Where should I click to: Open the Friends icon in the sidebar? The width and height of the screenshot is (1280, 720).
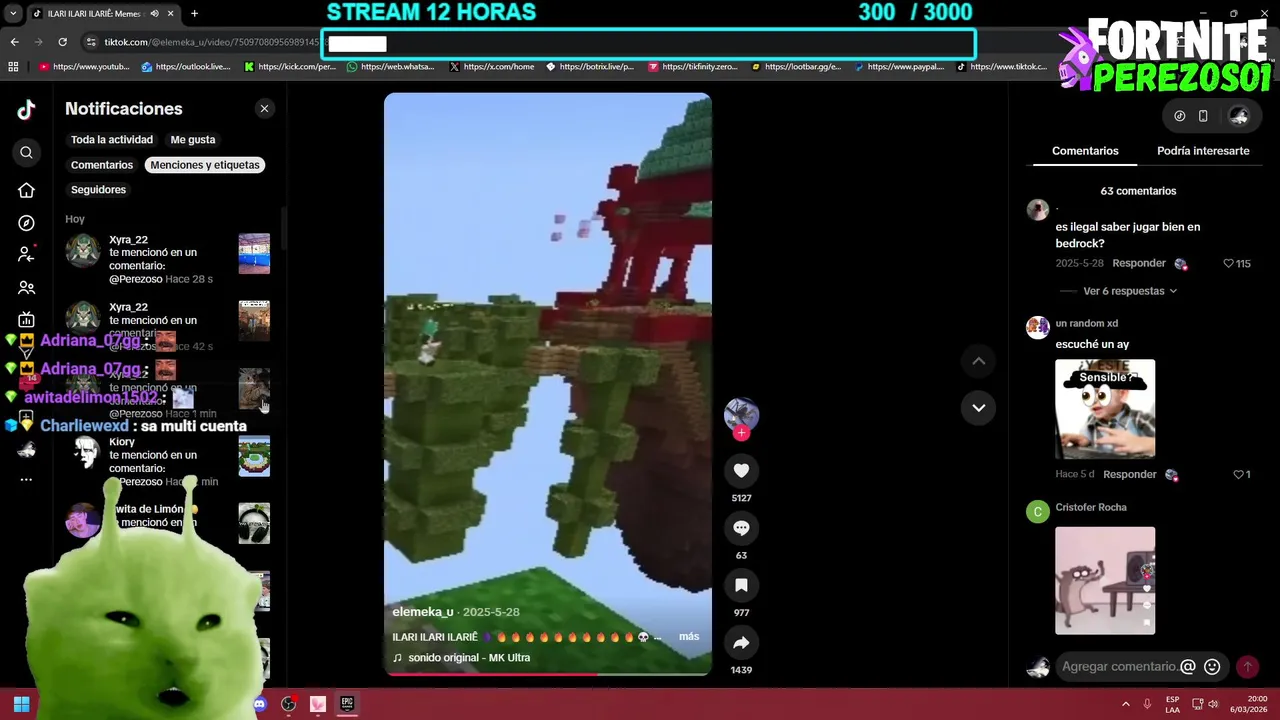(26, 288)
